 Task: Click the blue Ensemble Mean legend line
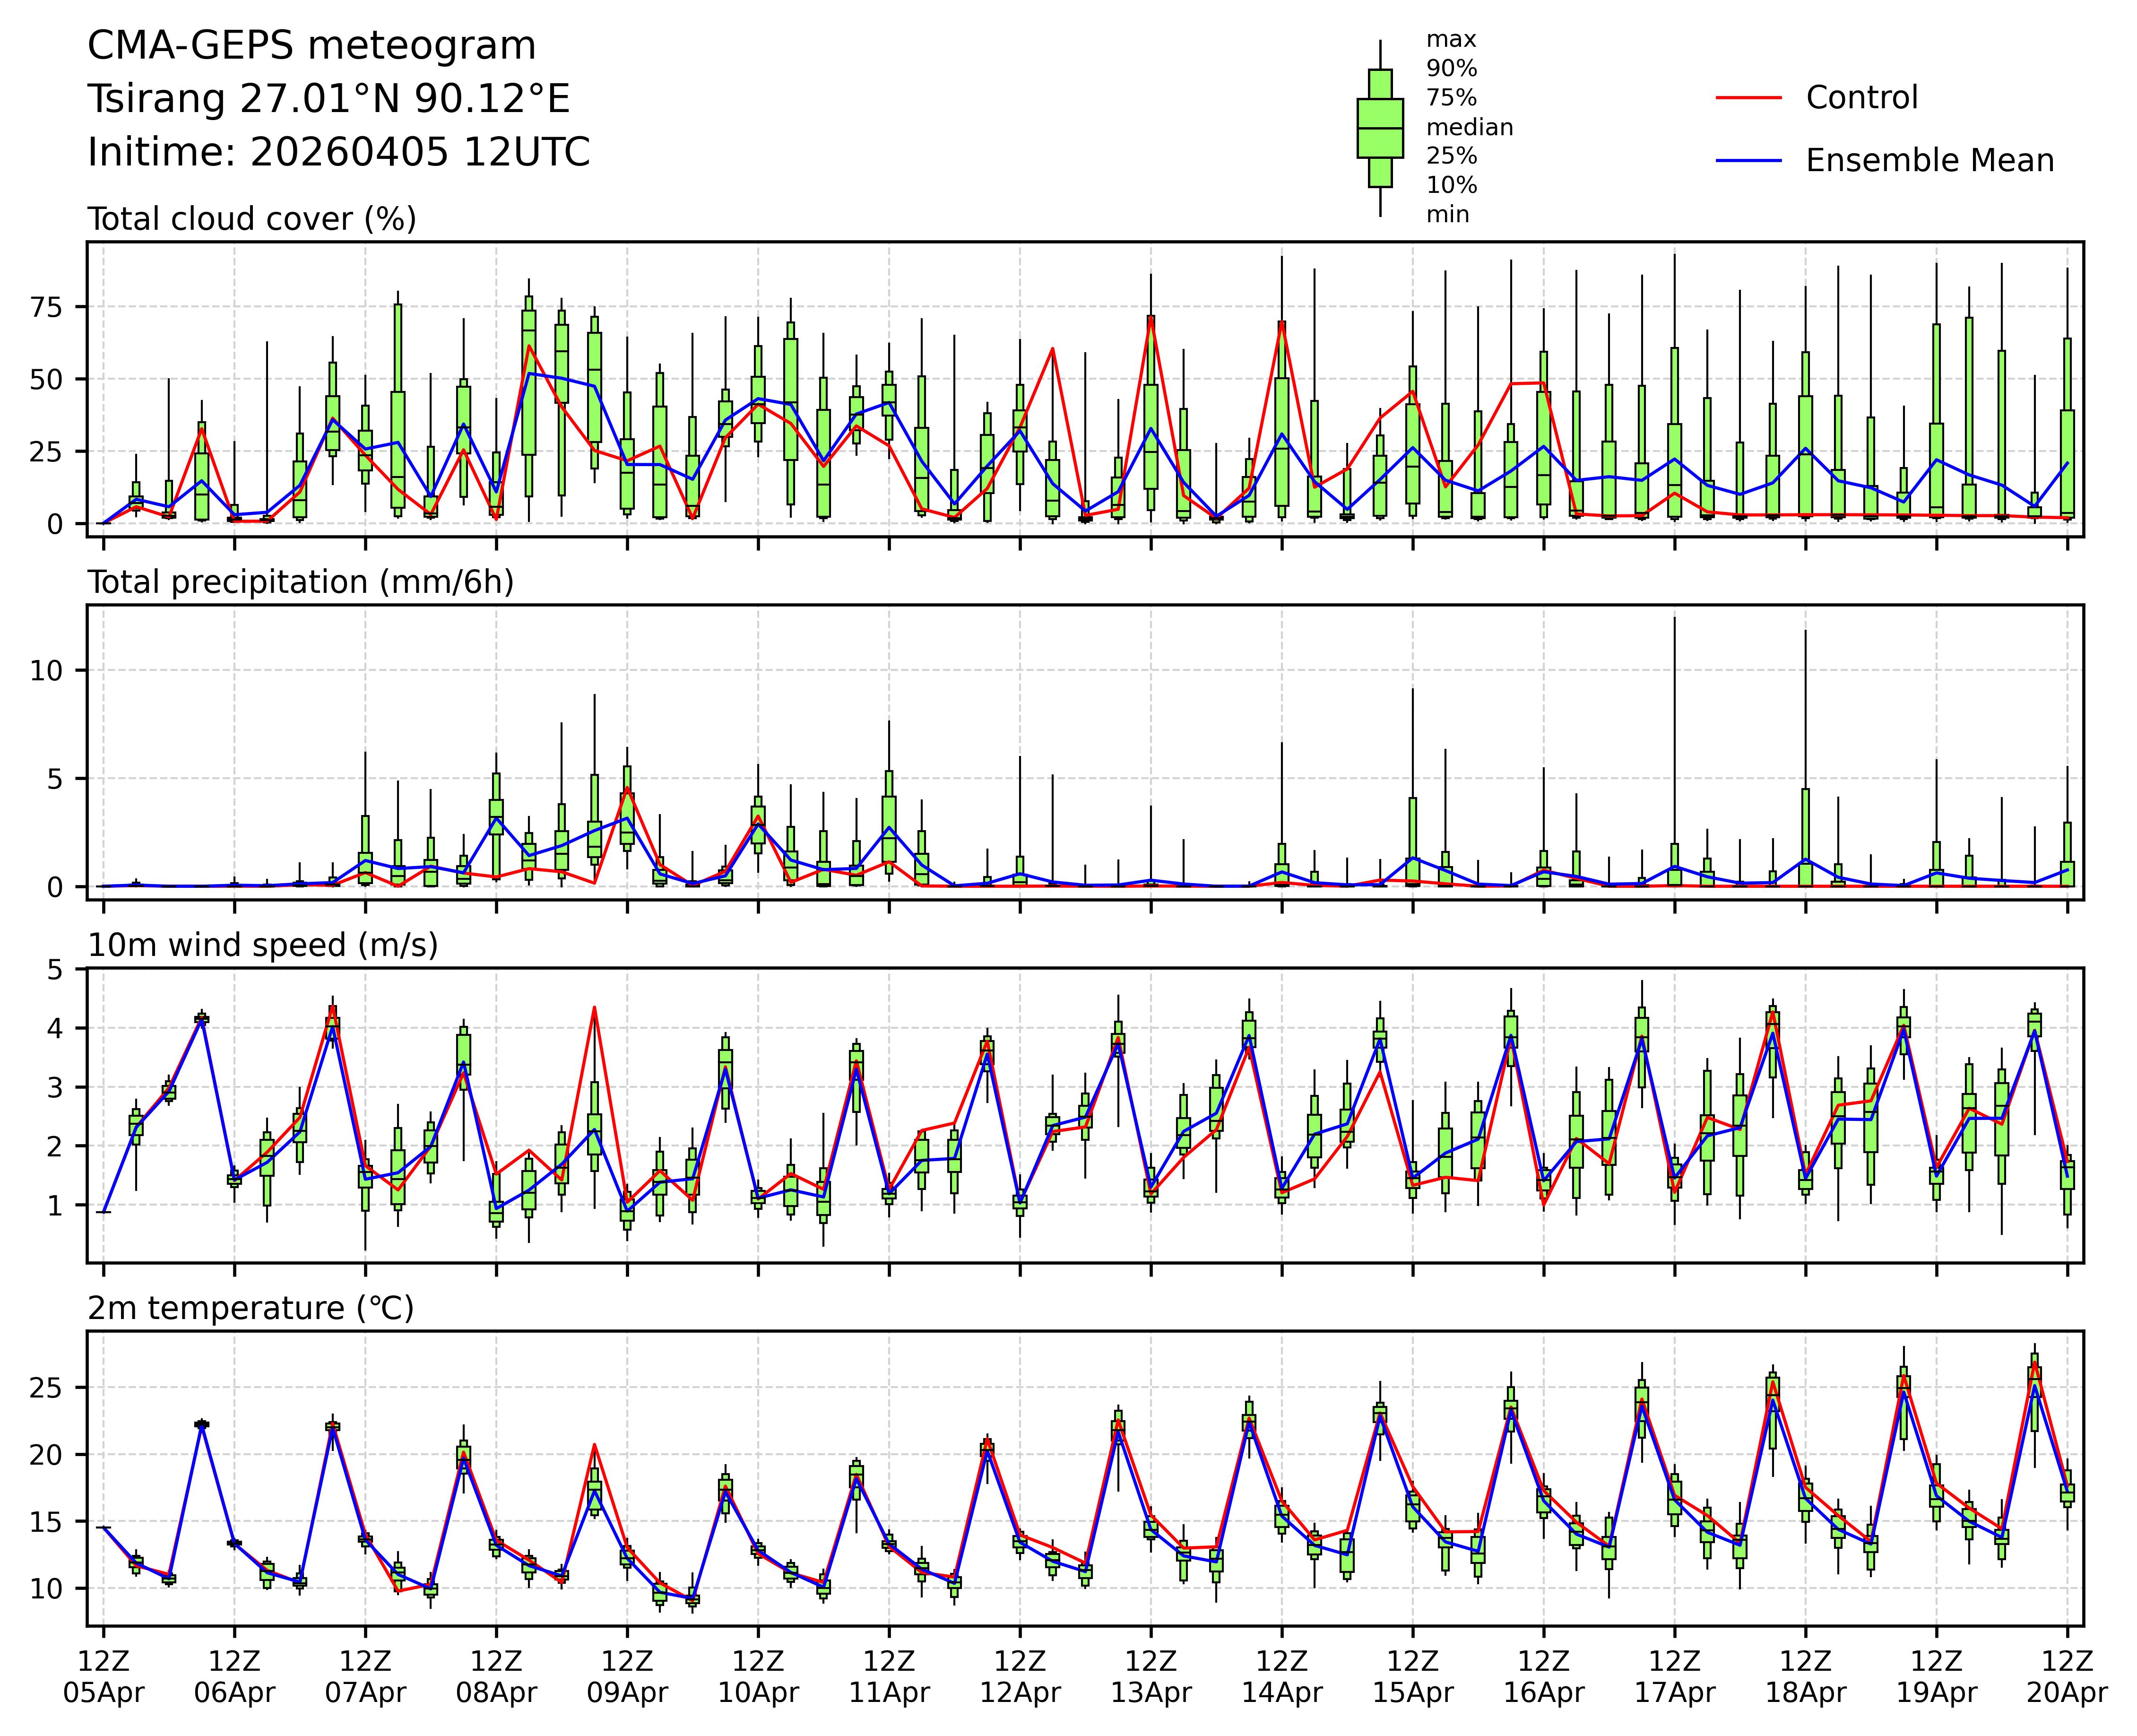(1748, 160)
